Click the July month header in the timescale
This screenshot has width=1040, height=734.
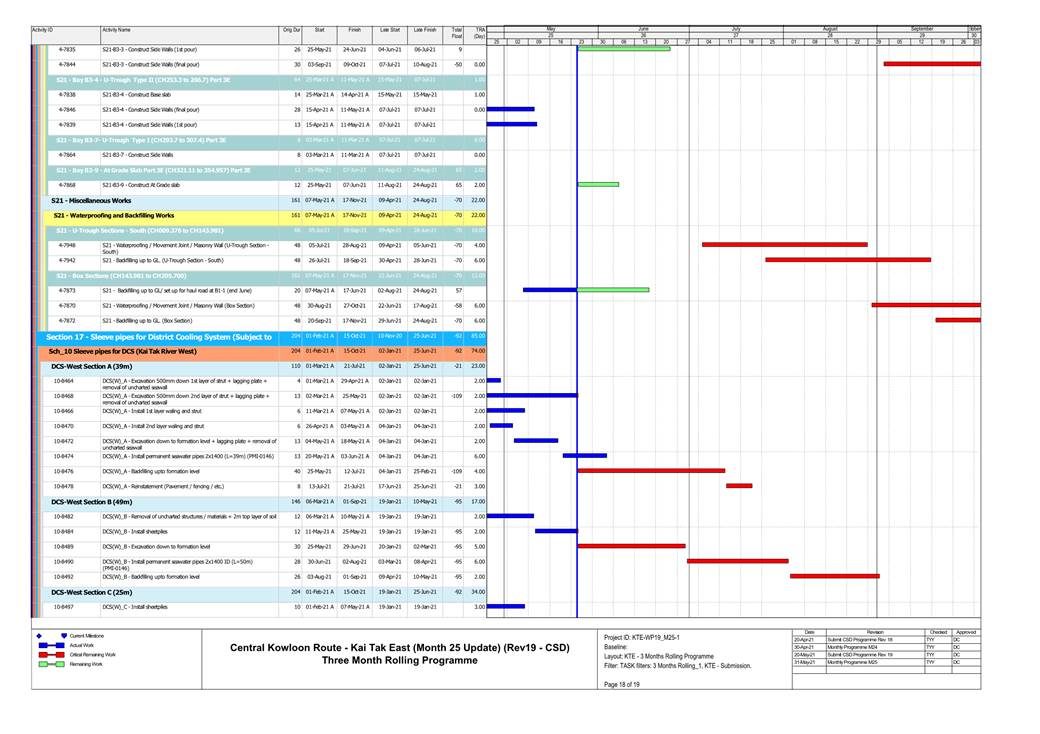click(737, 29)
